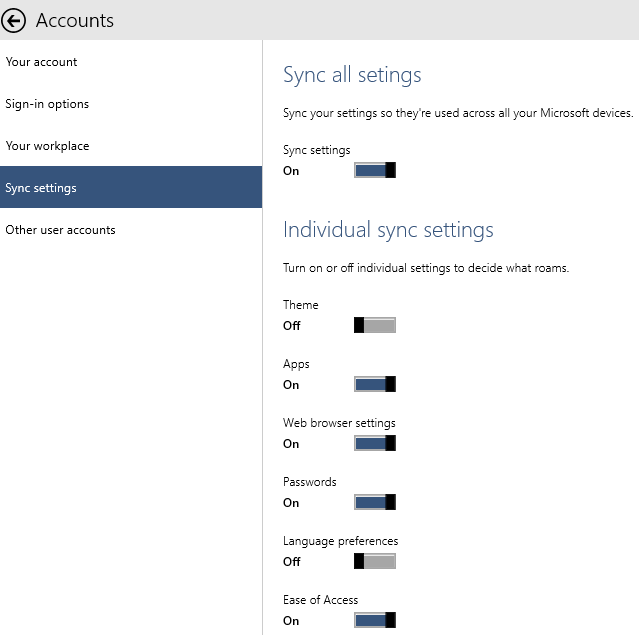639x635 pixels.
Task: Select Your workplace in the sidebar
Action: tap(47, 146)
